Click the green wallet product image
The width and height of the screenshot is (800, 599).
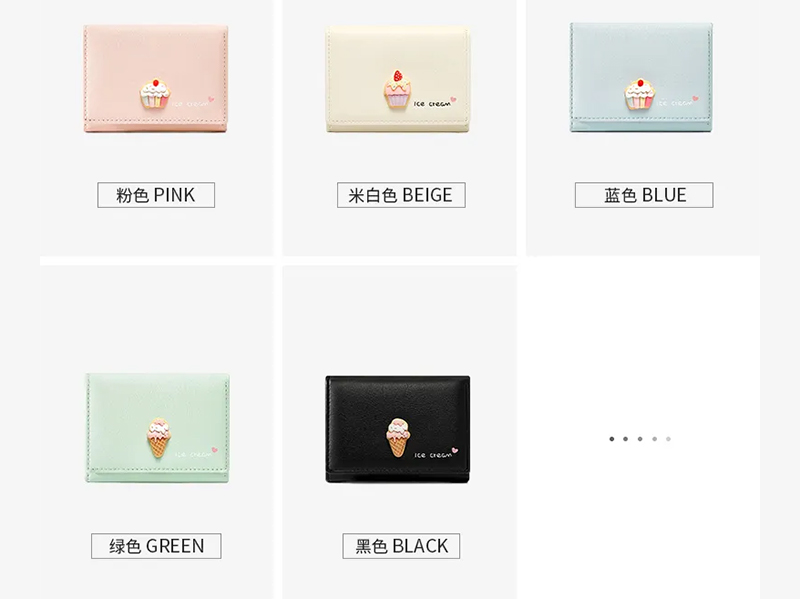click(x=157, y=428)
